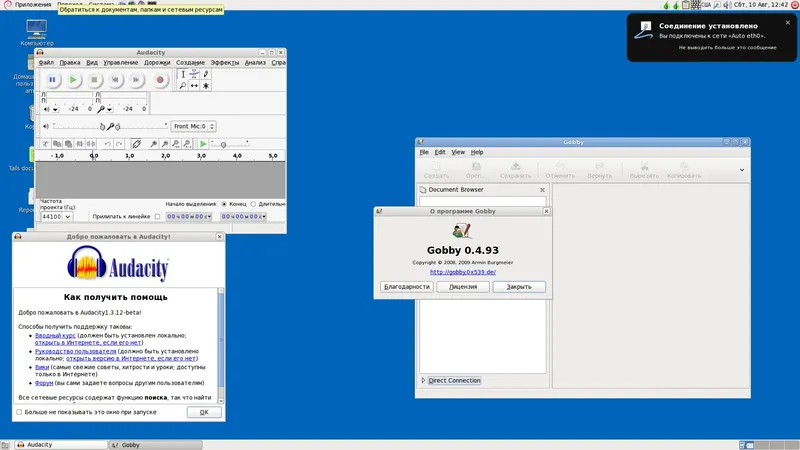800x450 pixels.
Task: Click the Cut scissors icon in Audacity
Action: pos(46,144)
